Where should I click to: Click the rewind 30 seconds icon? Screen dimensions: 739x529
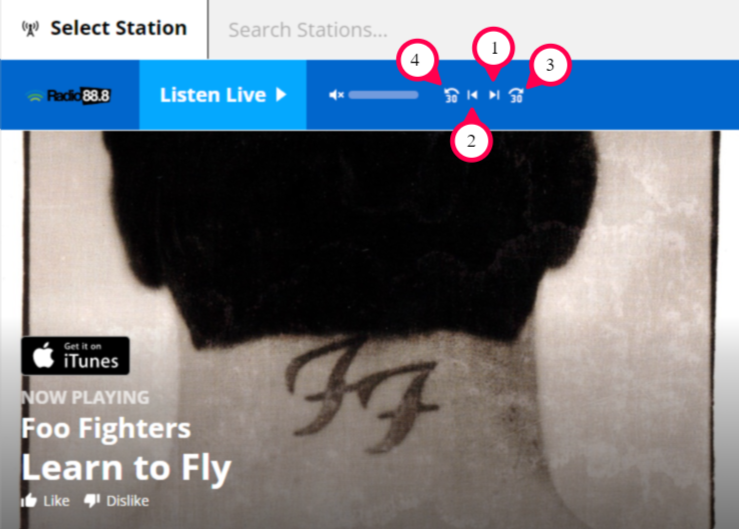[x=451, y=95]
